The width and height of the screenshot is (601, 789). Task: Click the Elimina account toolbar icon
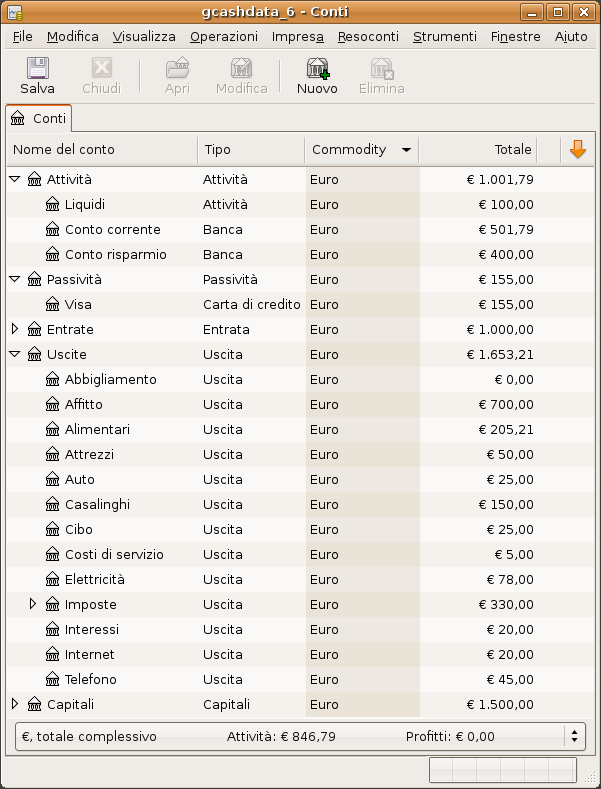[x=381, y=69]
